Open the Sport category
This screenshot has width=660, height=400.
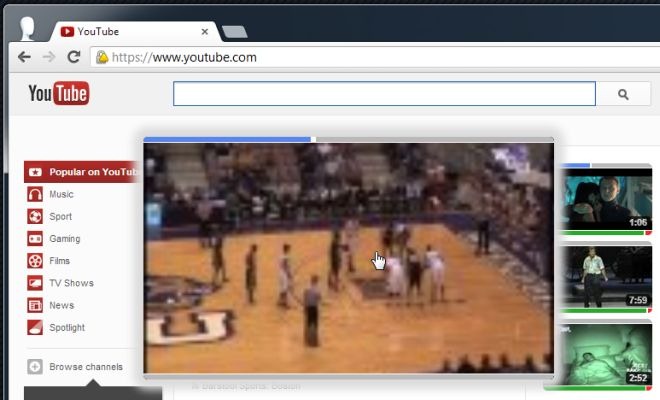[x=61, y=216]
